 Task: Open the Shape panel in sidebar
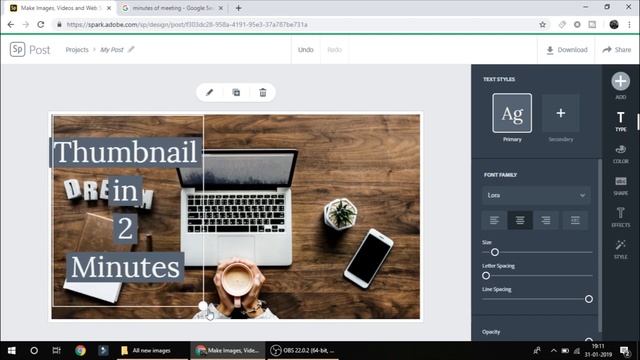pos(620,185)
